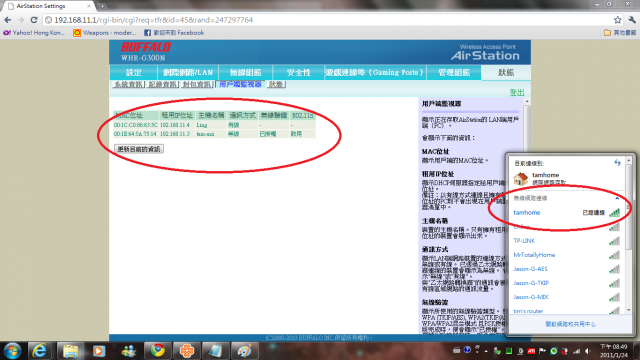Open other bookmarks folder

coord(620,33)
